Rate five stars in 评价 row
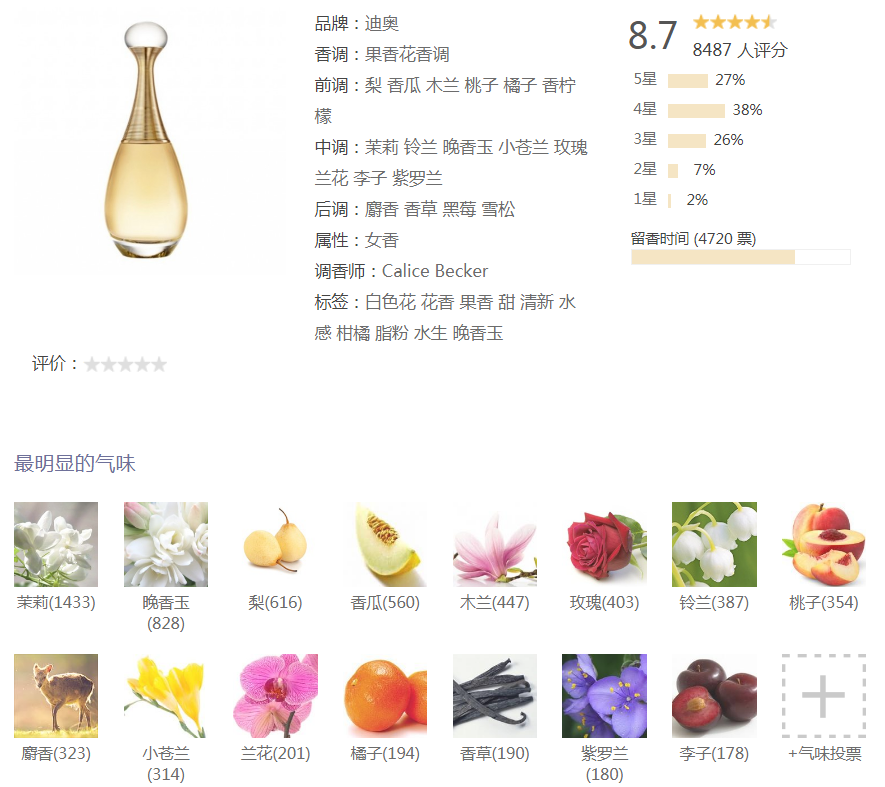This screenshot has height=787, width=885. [159, 364]
